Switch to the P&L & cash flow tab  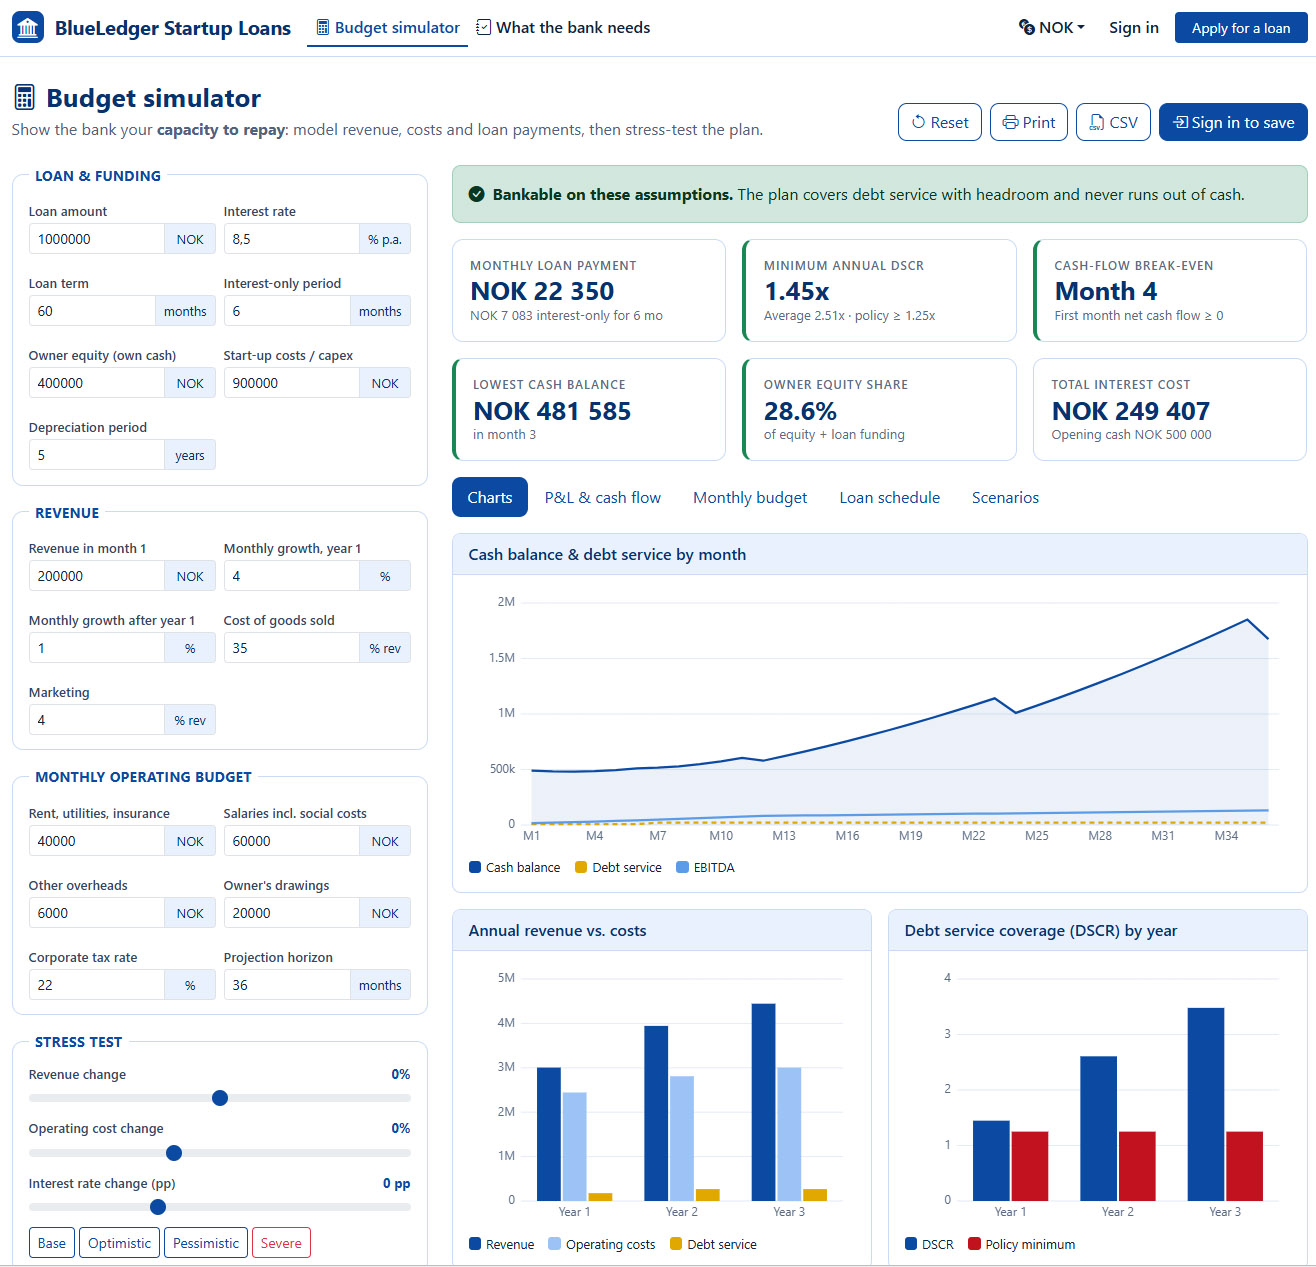coord(603,497)
